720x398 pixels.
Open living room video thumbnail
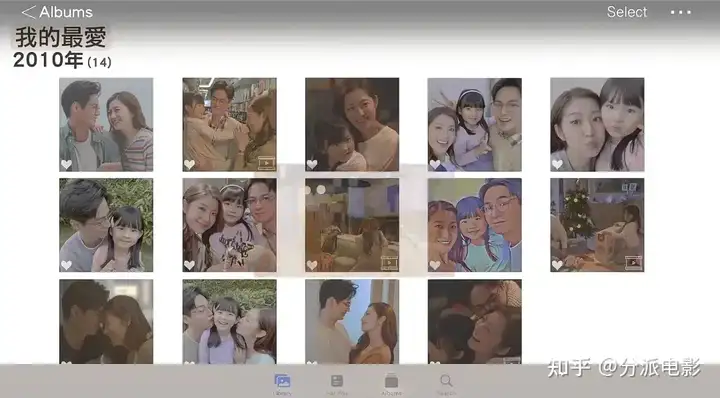tap(352, 225)
